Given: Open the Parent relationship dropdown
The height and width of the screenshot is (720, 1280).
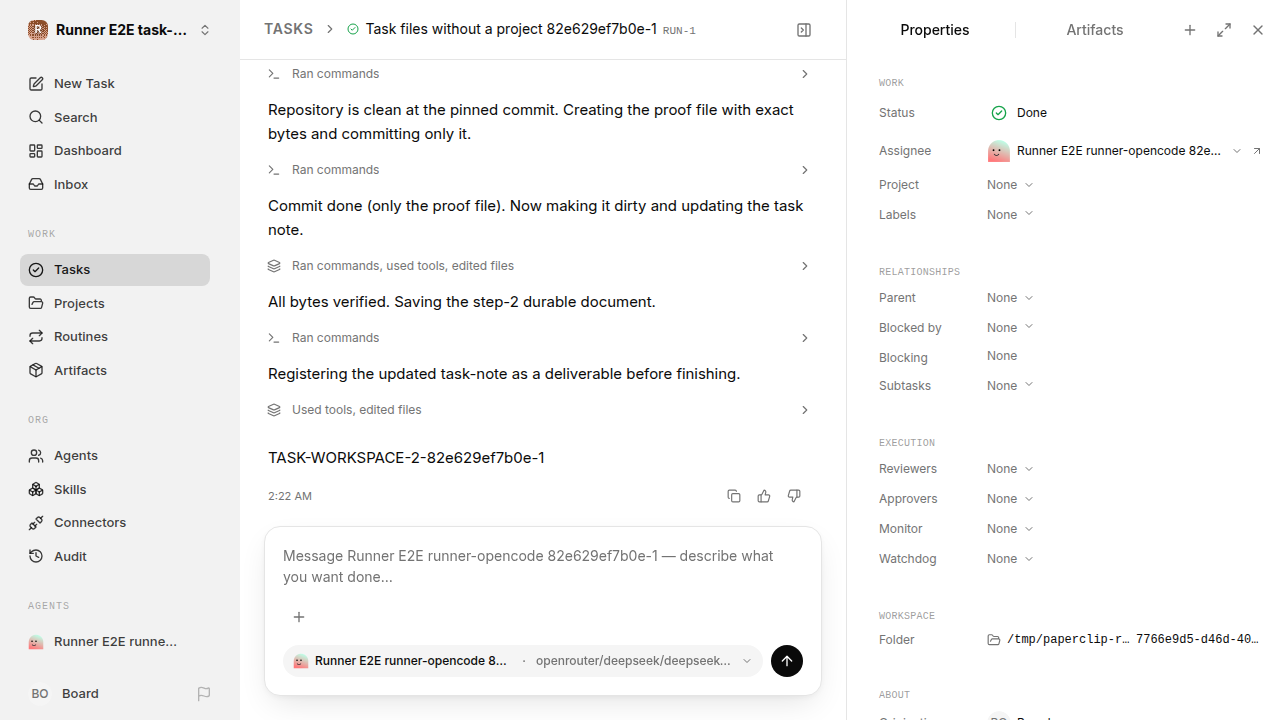Looking at the screenshot, I should 1010,298.
